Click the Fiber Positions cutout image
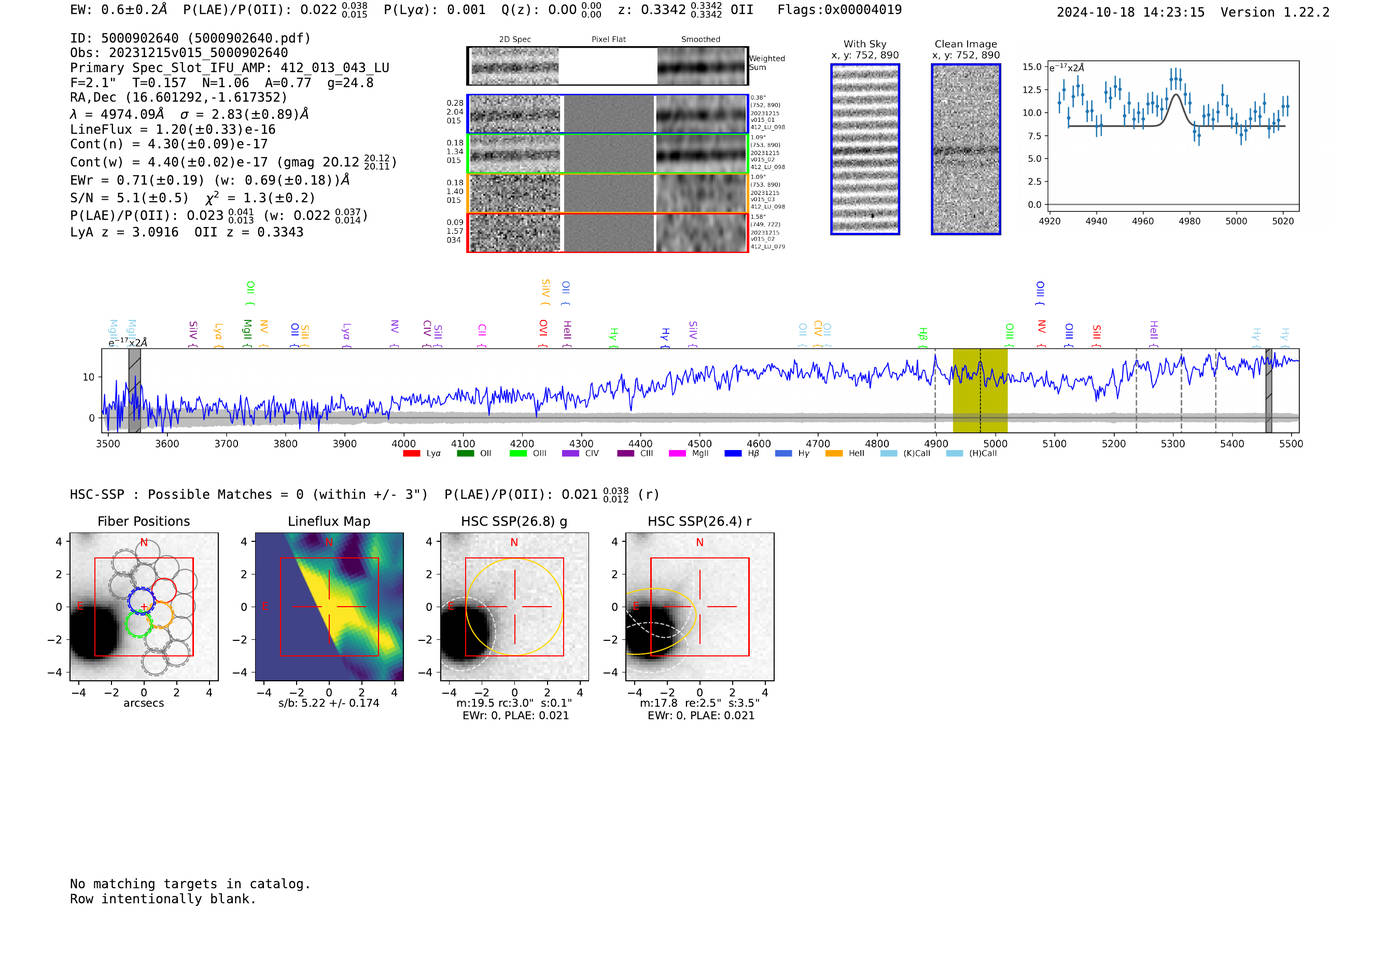Viewport: 1400px width, 953px height. click(x=144, y=607)
